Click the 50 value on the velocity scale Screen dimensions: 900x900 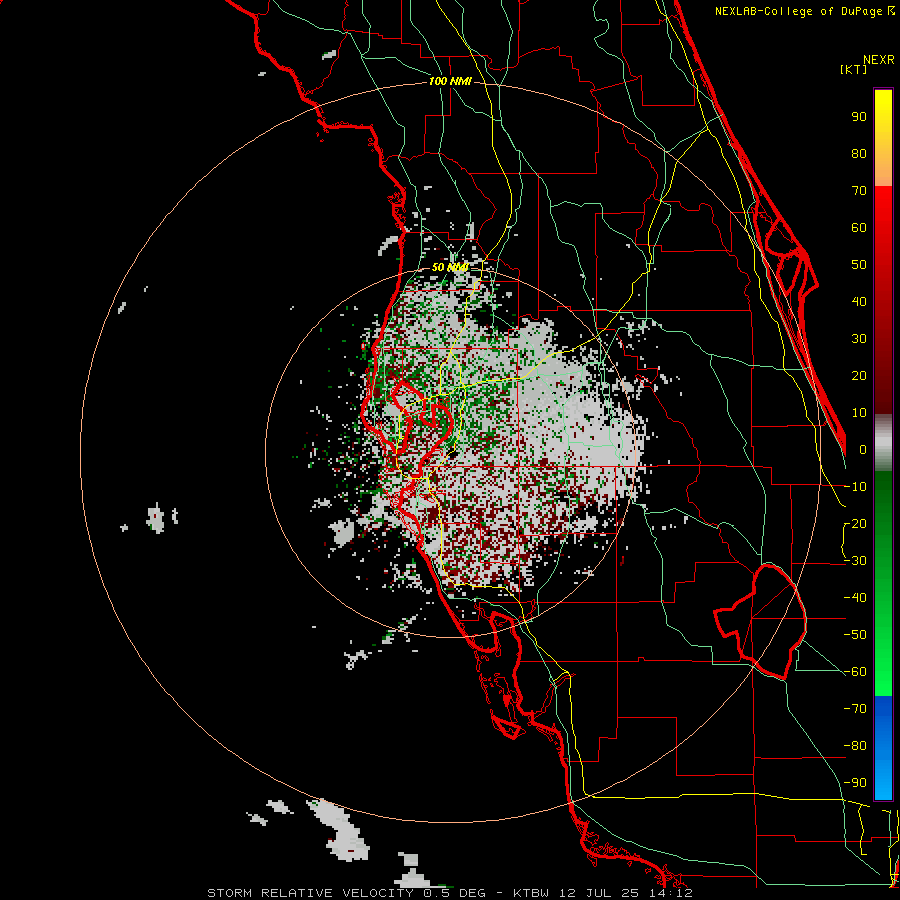(859, 265)
